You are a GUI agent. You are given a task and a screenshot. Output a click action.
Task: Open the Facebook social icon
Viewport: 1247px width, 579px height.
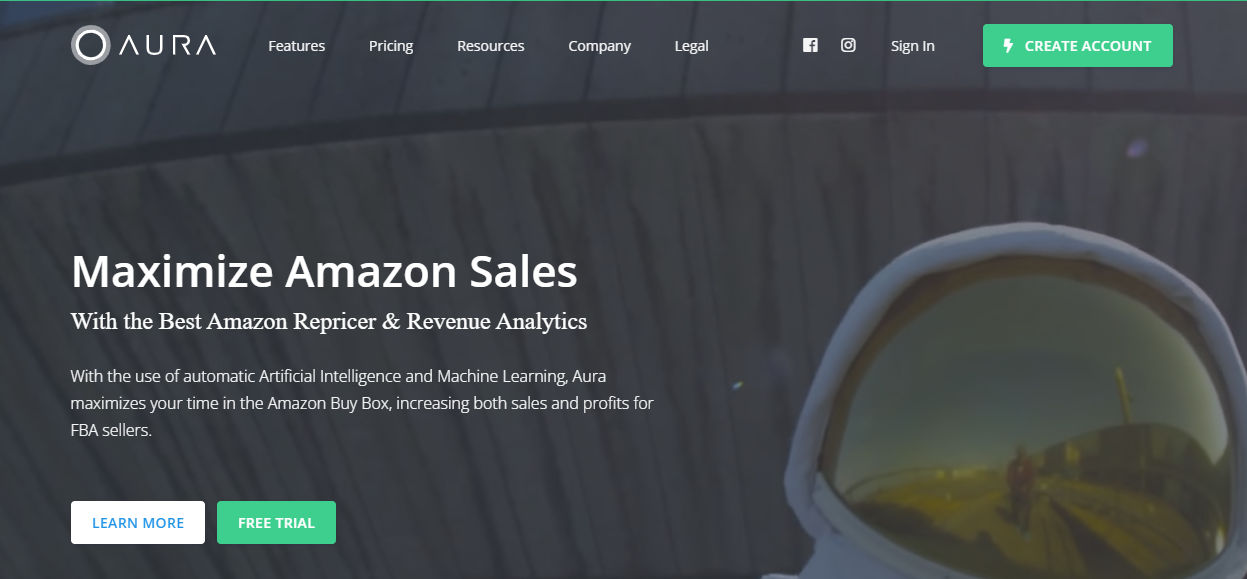(x=810, y=45)
